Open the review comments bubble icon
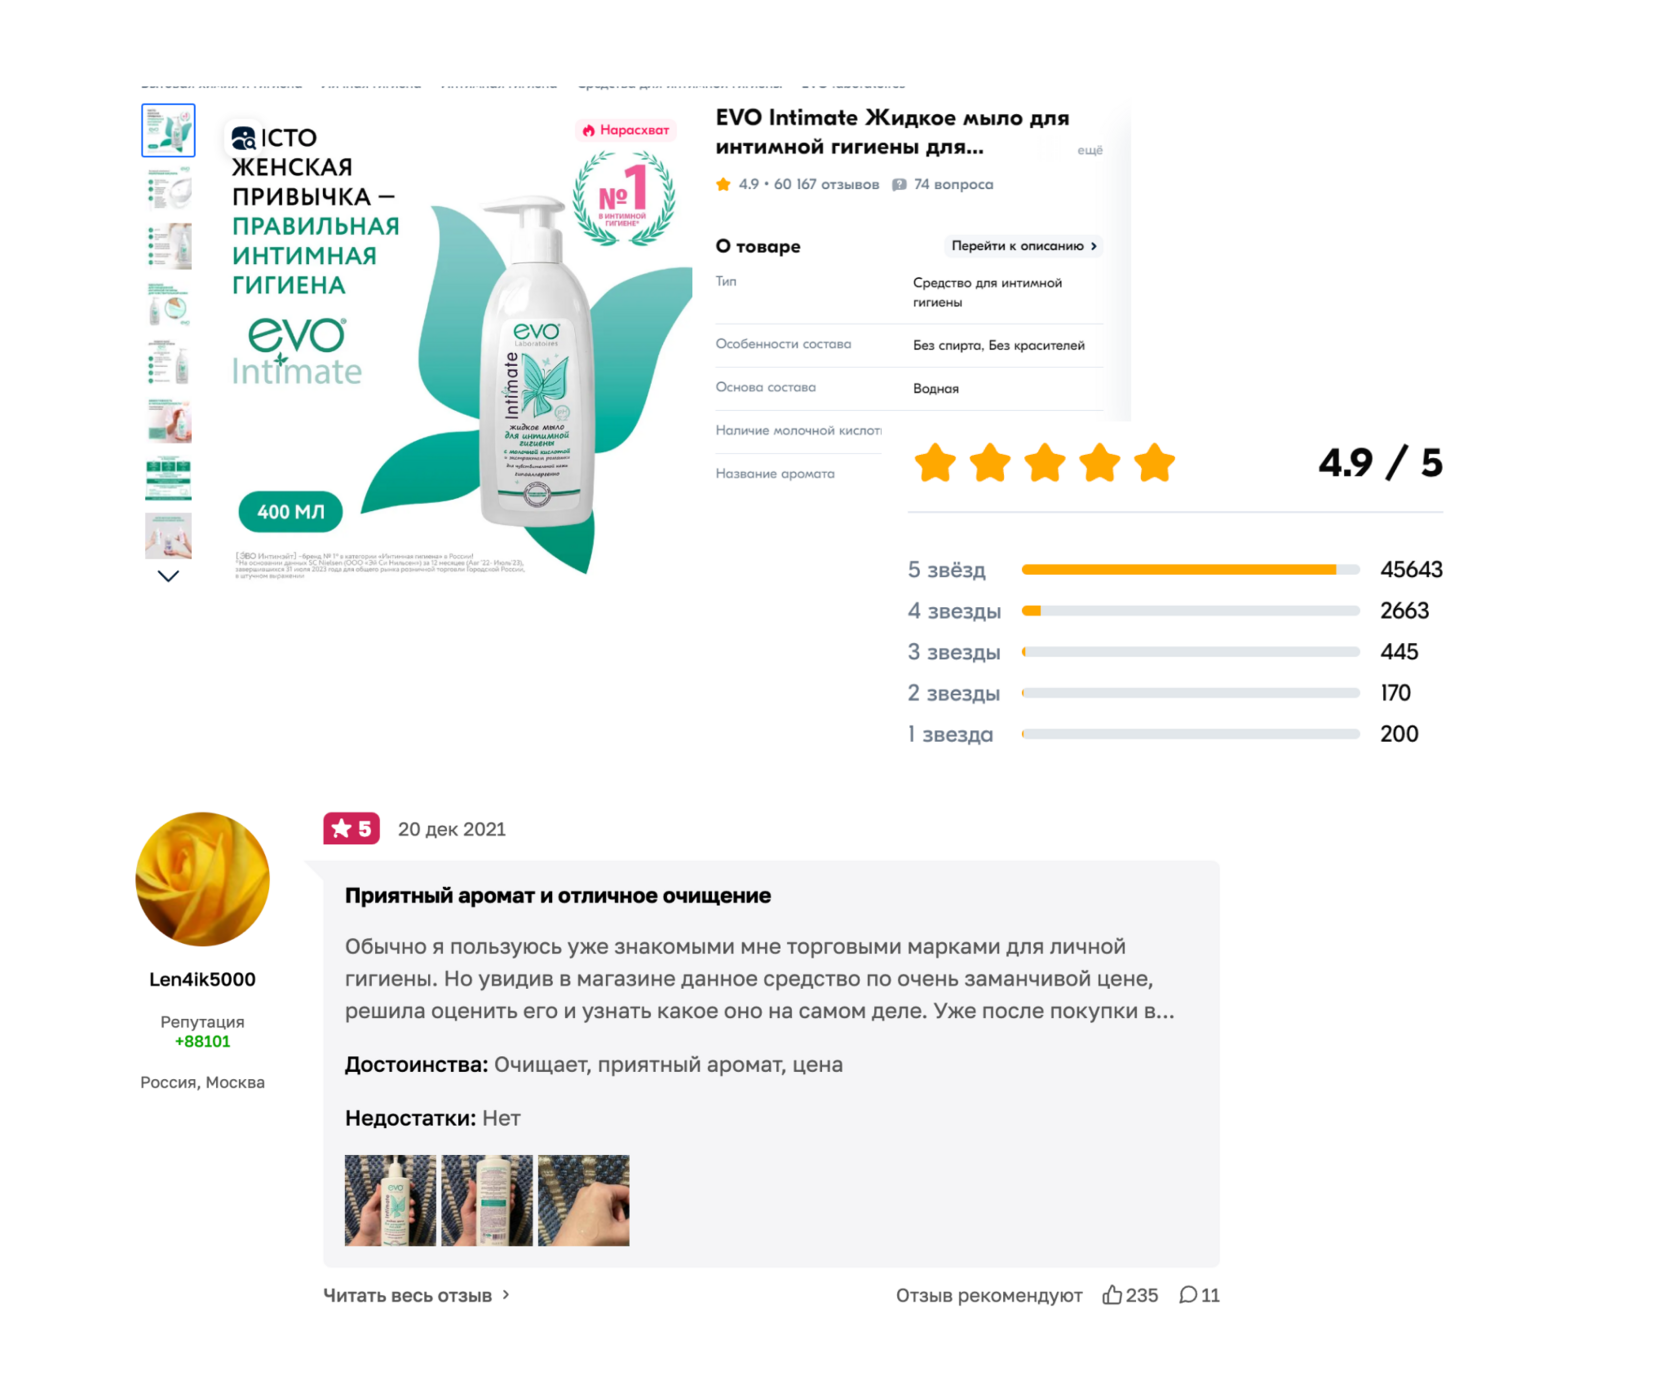1680x1393 pixels. 1187,1295
